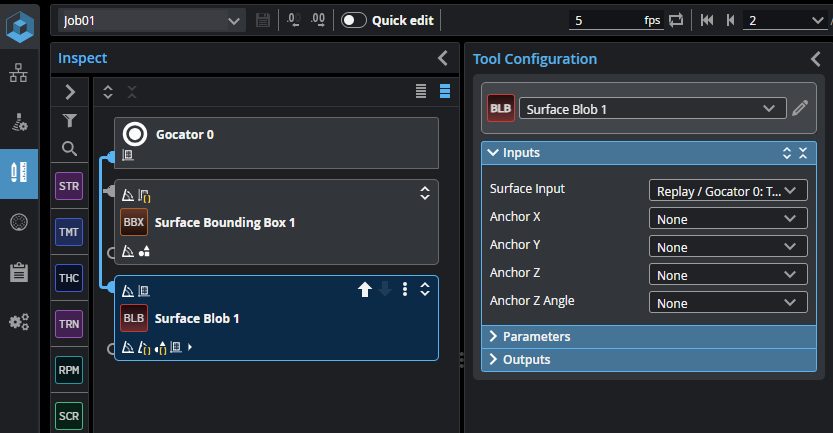Open Surface Blob 1 three-dot menu
The height and width of the screenshot is (433, 833).
pyautogui.click(x=405, y=290)
